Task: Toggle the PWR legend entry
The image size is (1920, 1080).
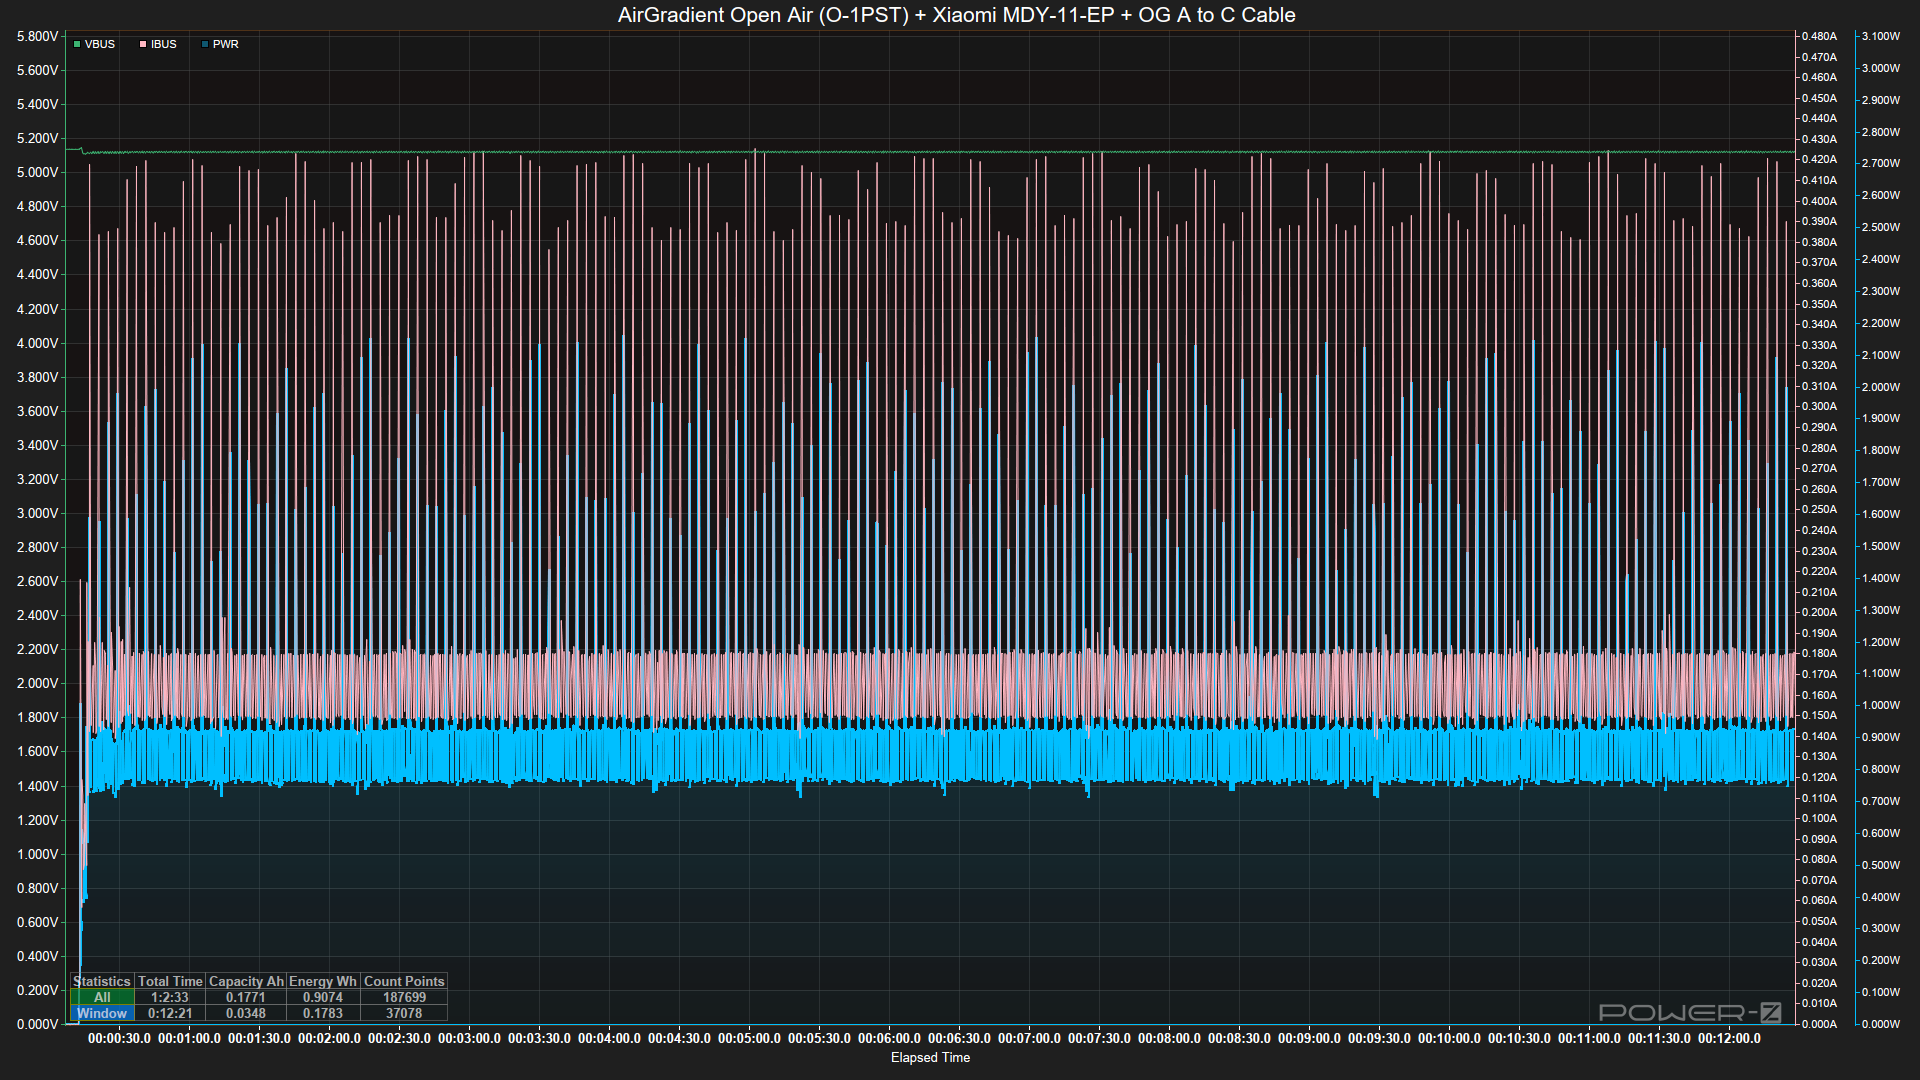Action: 220,44
